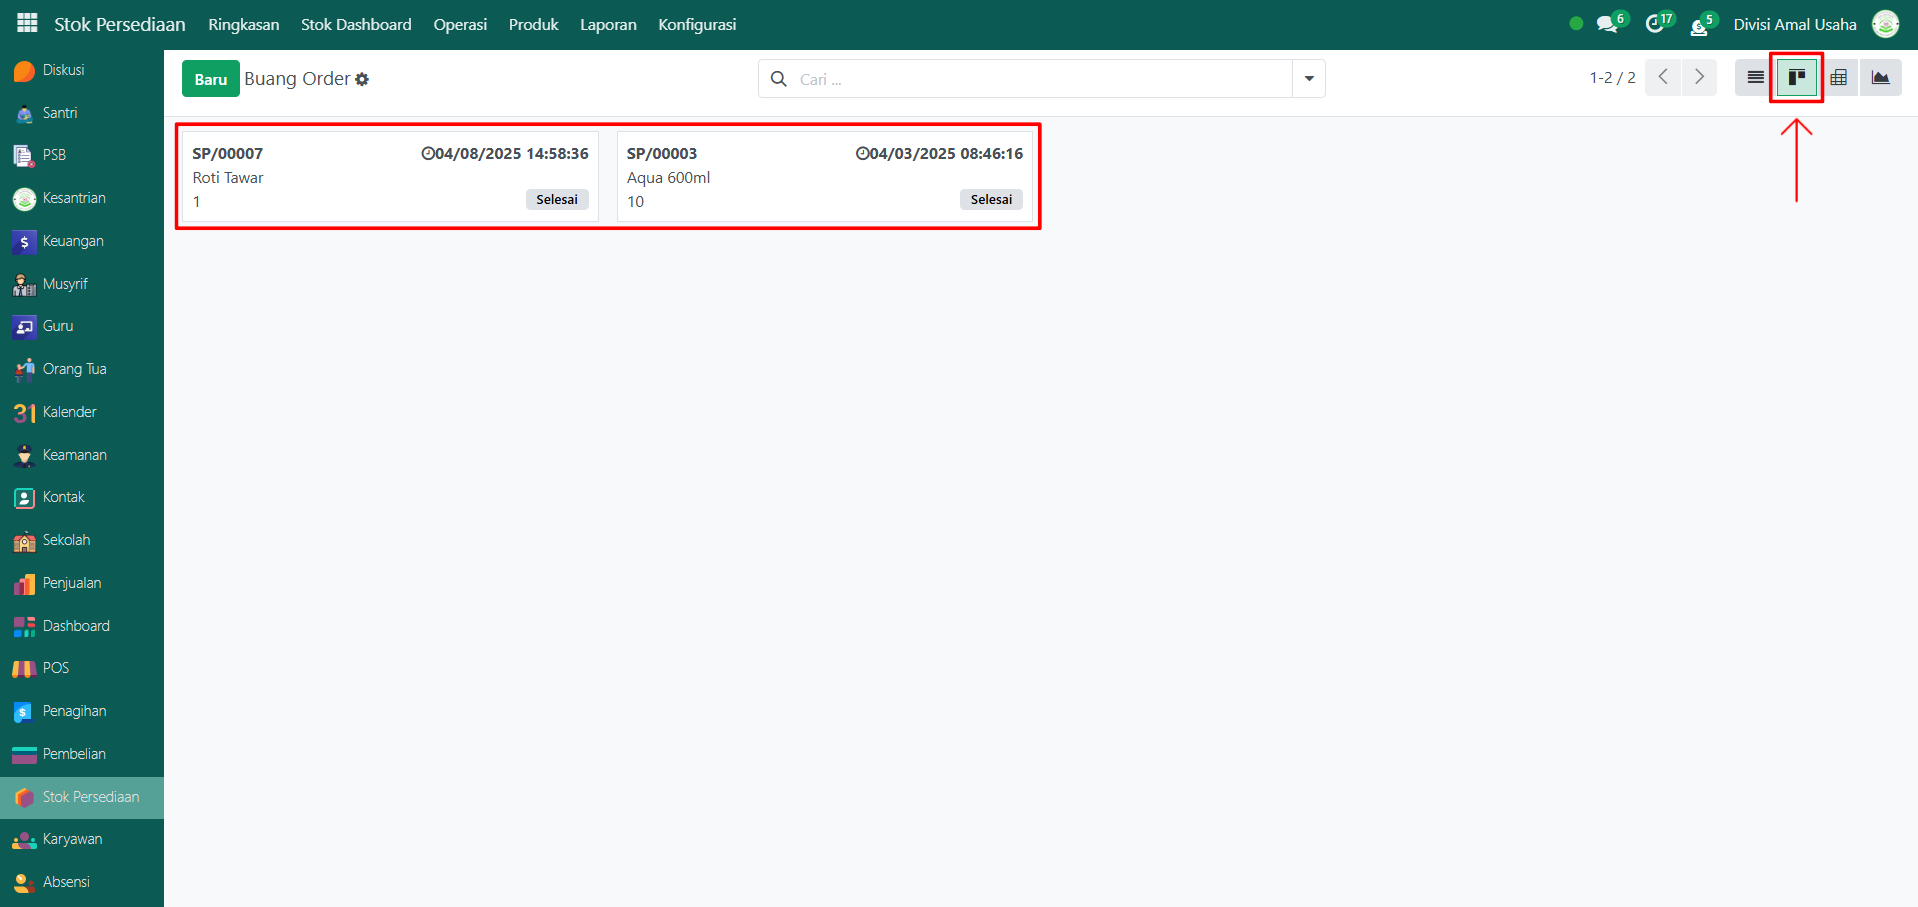This screenshot has height=907, width=1918.
Task: Click the Baru button
Action: point(210,79)
